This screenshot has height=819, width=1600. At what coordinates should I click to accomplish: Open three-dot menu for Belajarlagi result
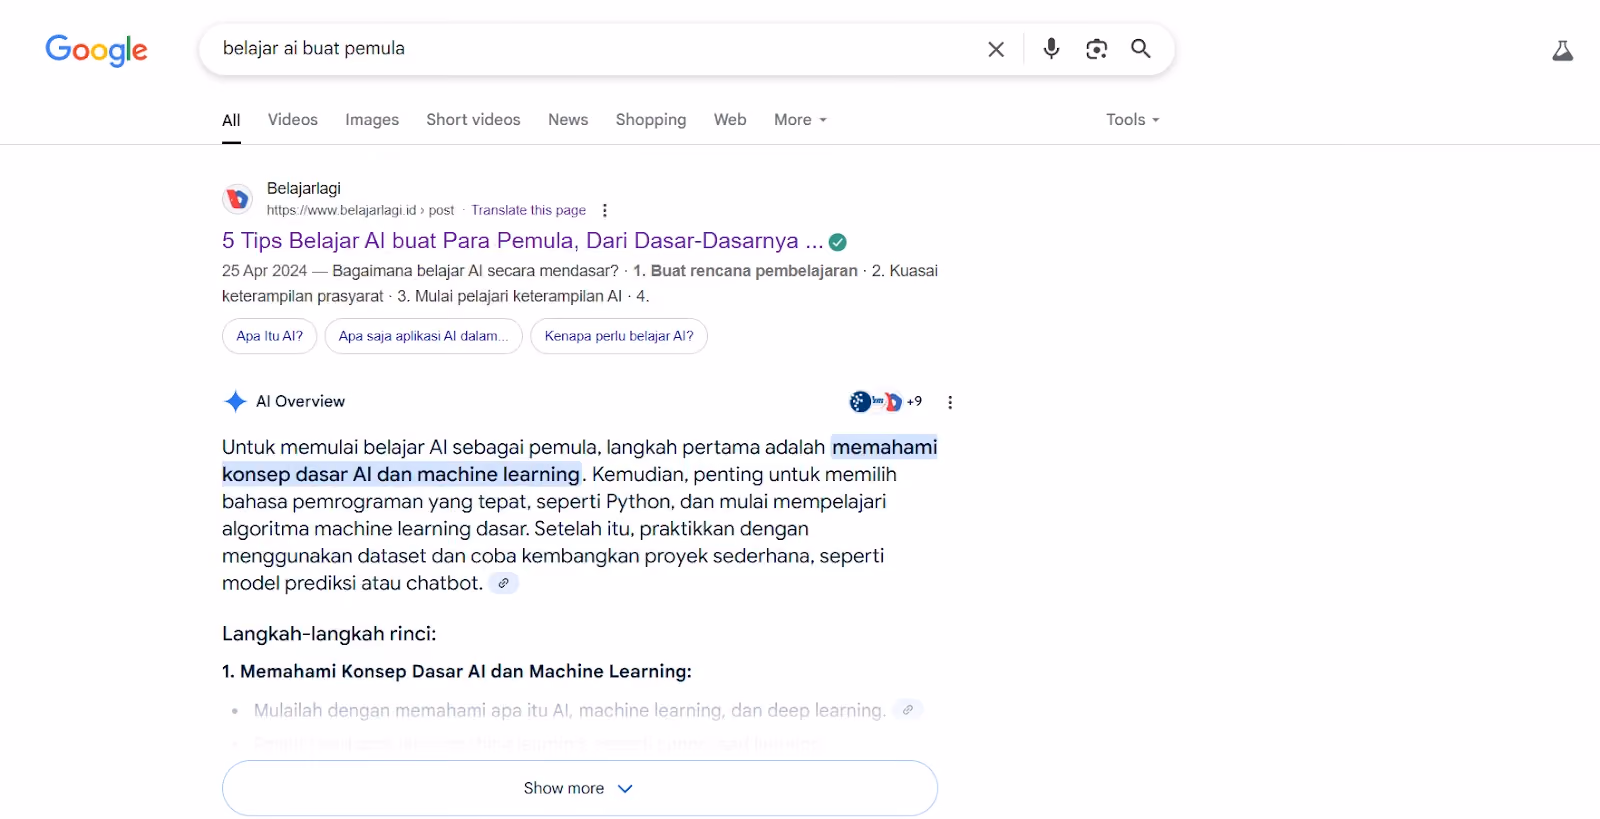click(605, 210)
